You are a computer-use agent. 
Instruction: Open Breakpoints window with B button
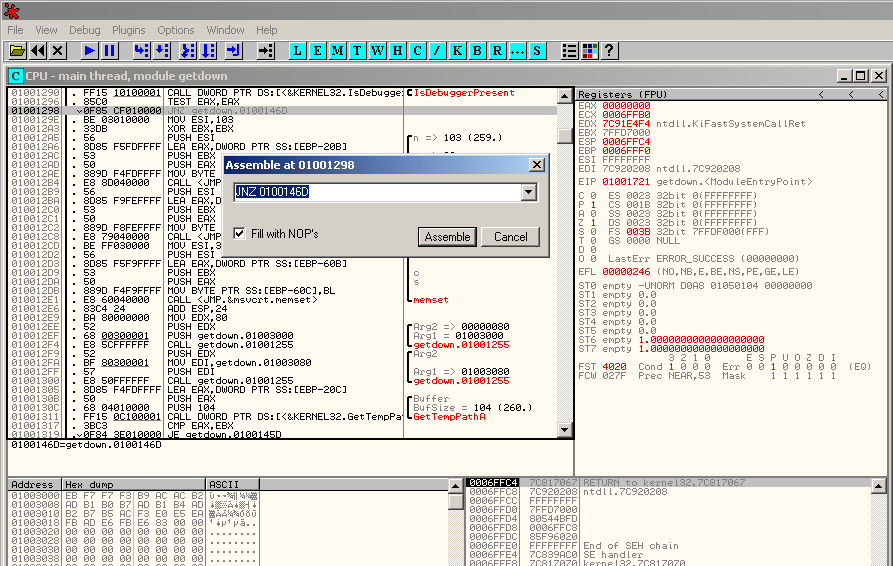click(x=478, y=50)
